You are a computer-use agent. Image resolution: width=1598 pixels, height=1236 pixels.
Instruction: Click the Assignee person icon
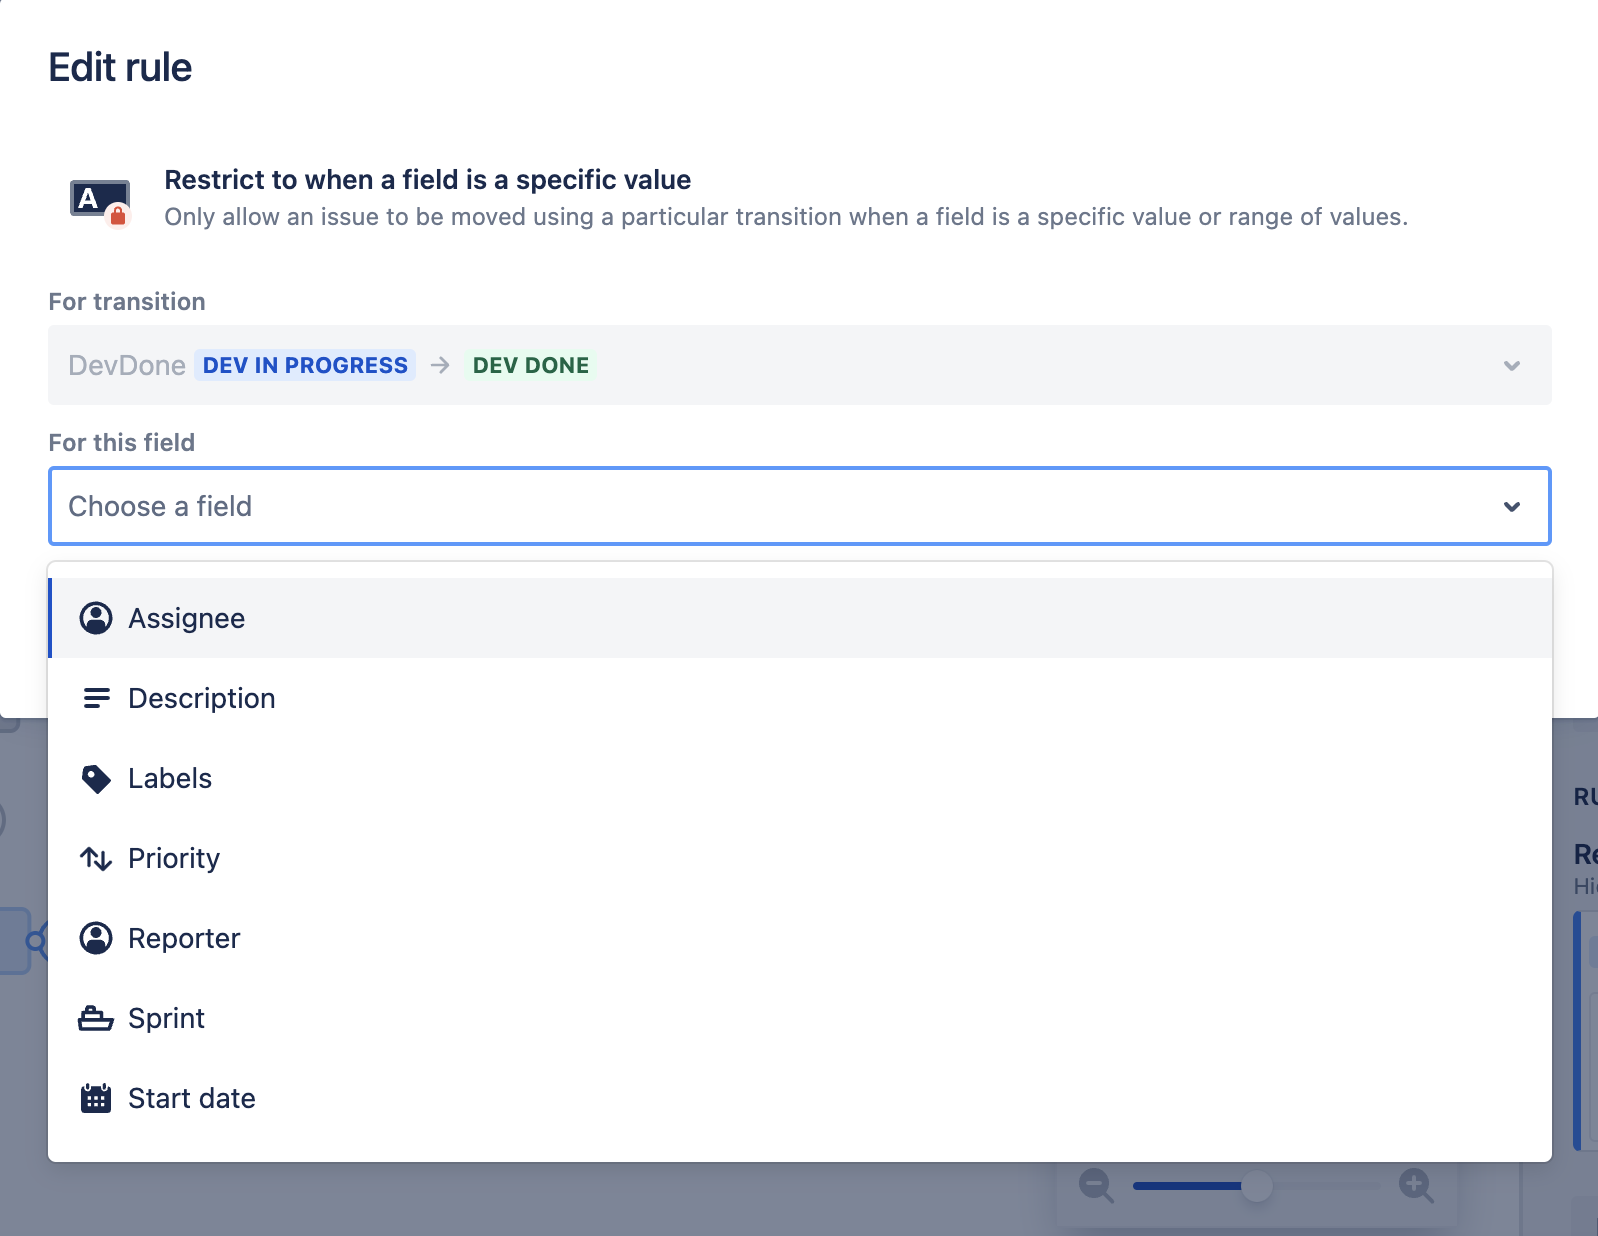coord(96,618)
